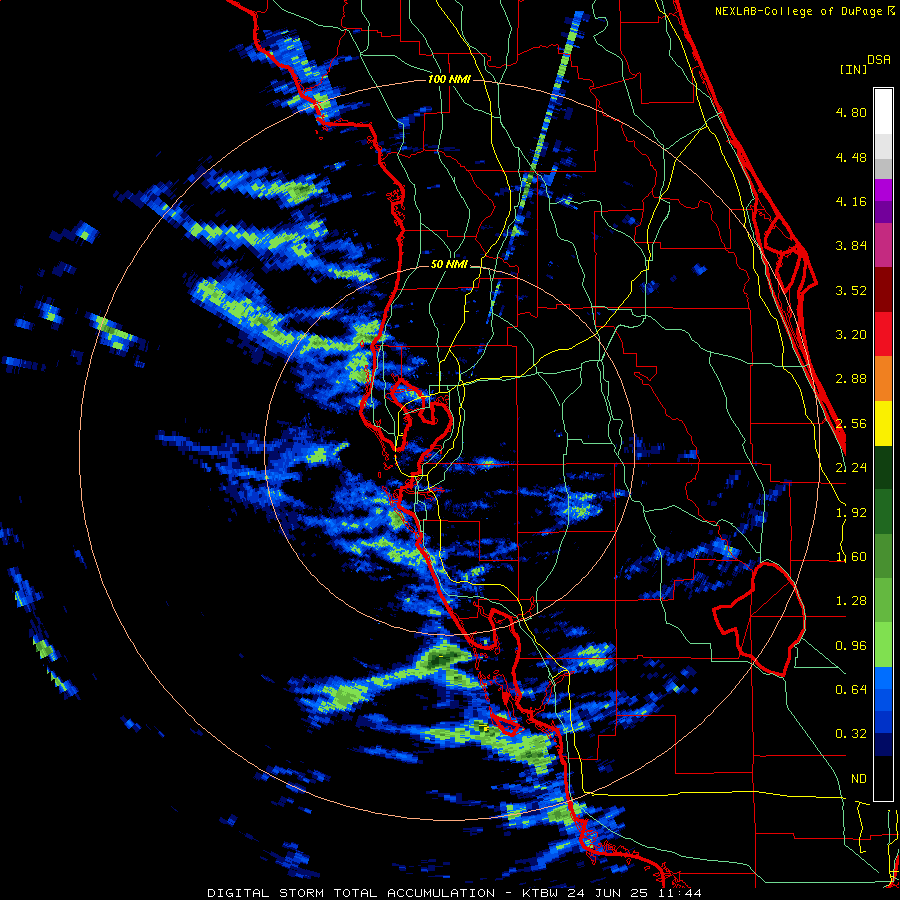Click the [IN] units label
Viewport: 900px width, 900px height.
point(854,69)
